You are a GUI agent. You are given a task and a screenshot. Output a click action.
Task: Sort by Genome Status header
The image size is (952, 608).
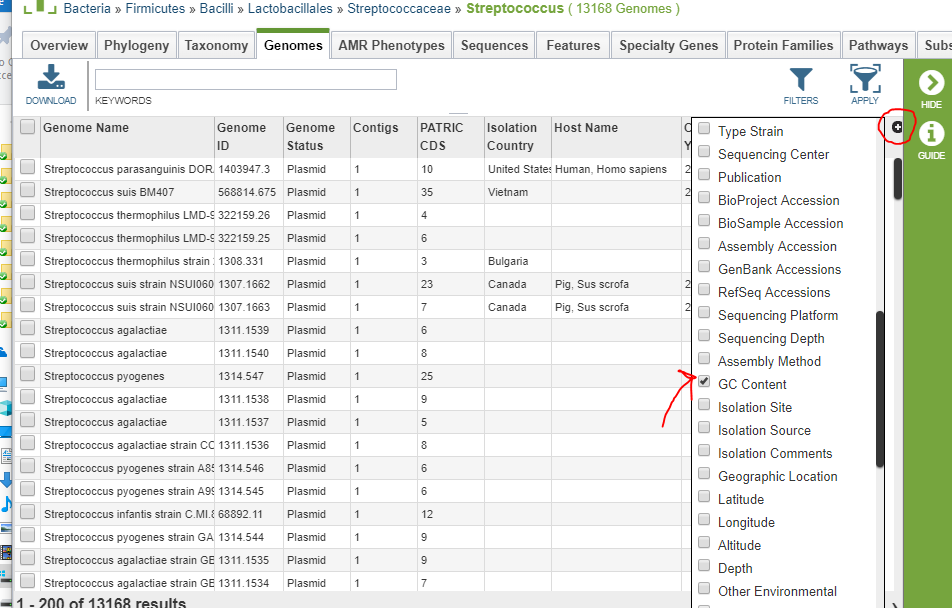[316, 137]
